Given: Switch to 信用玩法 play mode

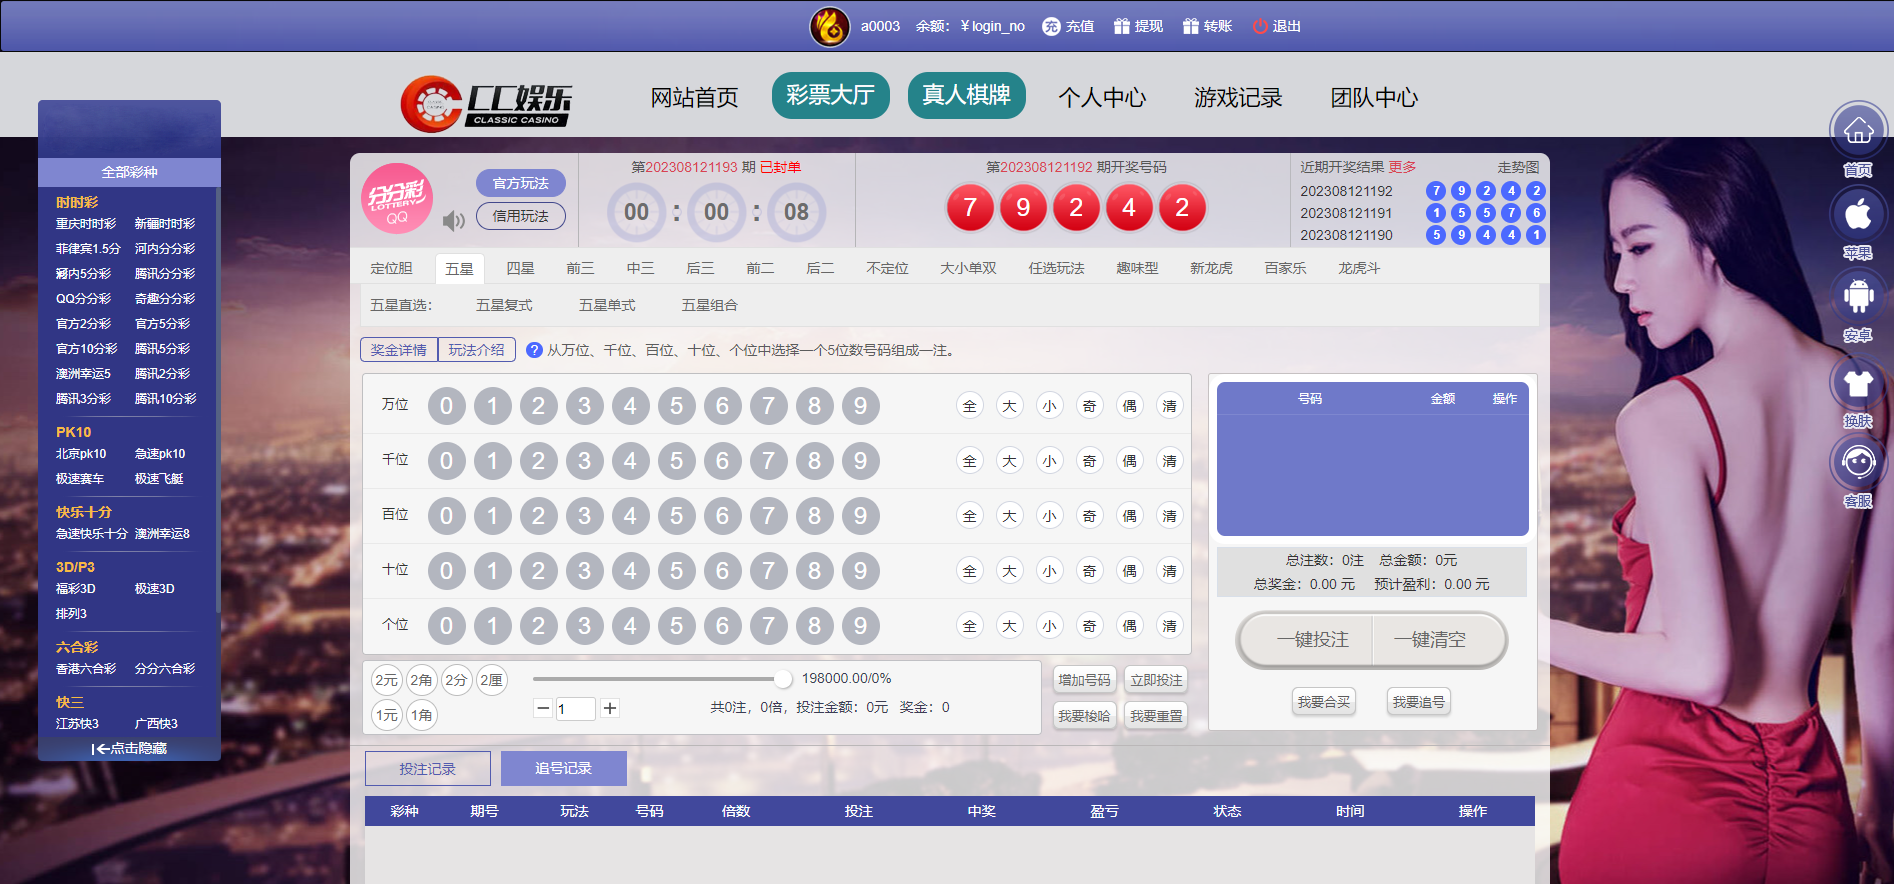Looking at the screenshot, I should coord(520,216).
